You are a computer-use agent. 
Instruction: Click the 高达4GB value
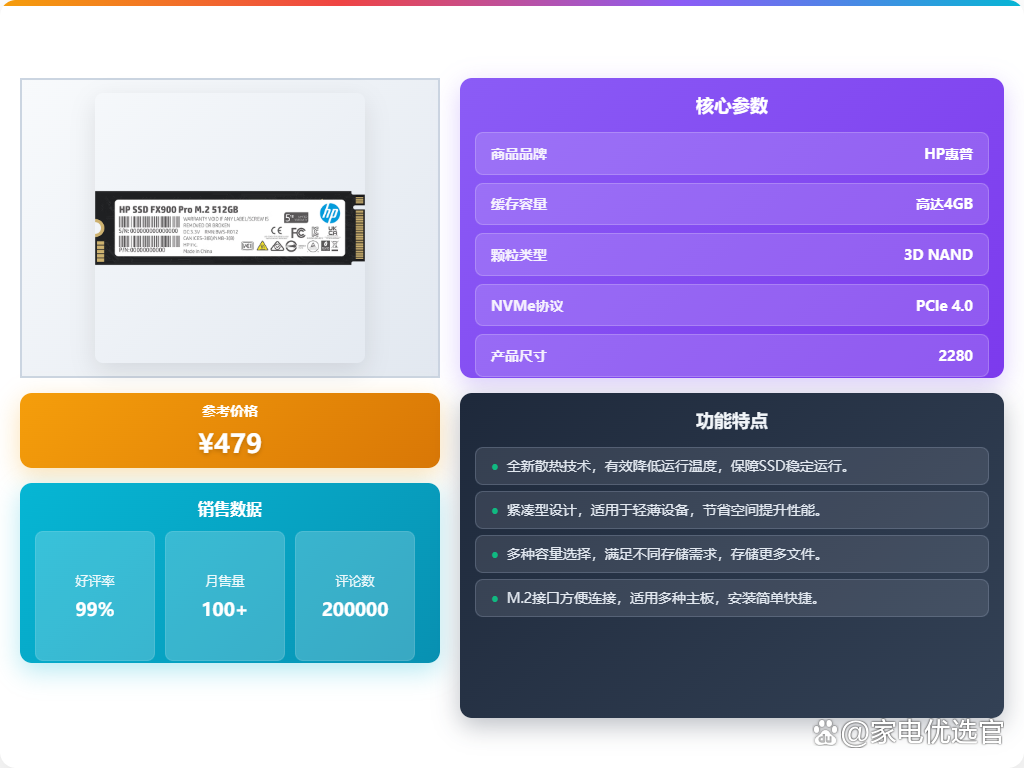pos(944,204)
